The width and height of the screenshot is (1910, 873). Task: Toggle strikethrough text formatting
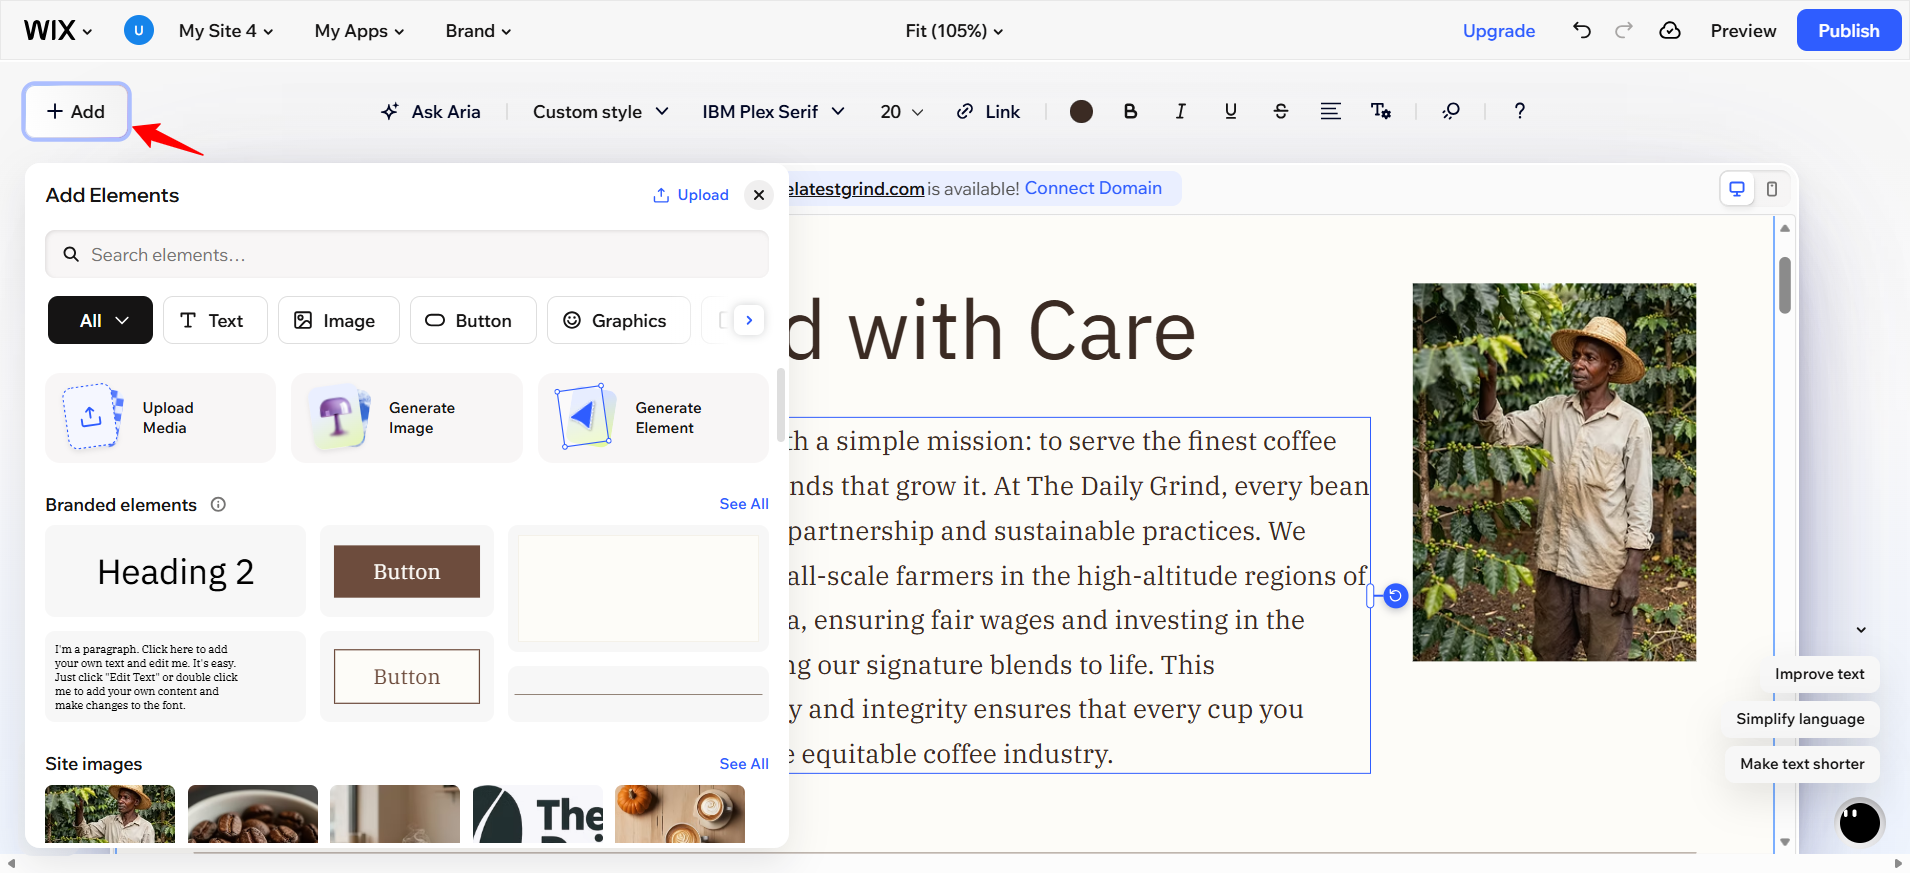[x=1280, y=111]
